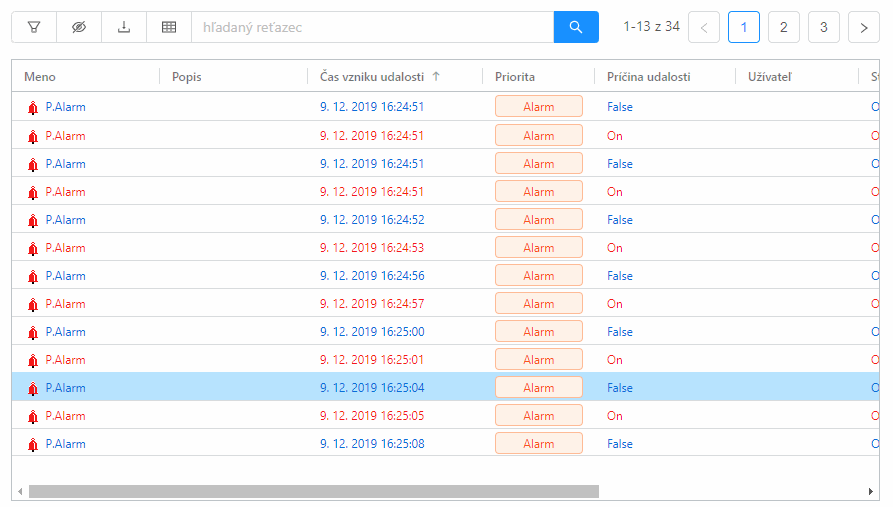Sort by the Príčina udalosti column header

tap(648, 77)
